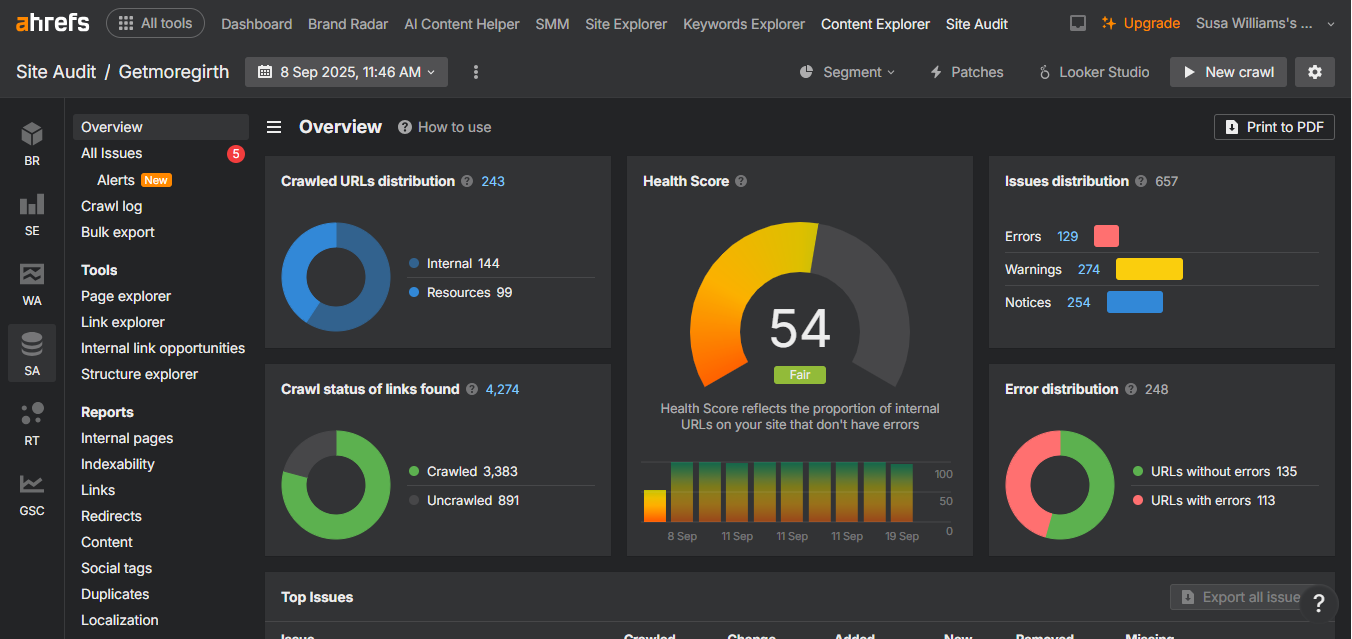This screenshot has width=1352, height=639.
Task: Start a New crawl
Action: 1228,72
